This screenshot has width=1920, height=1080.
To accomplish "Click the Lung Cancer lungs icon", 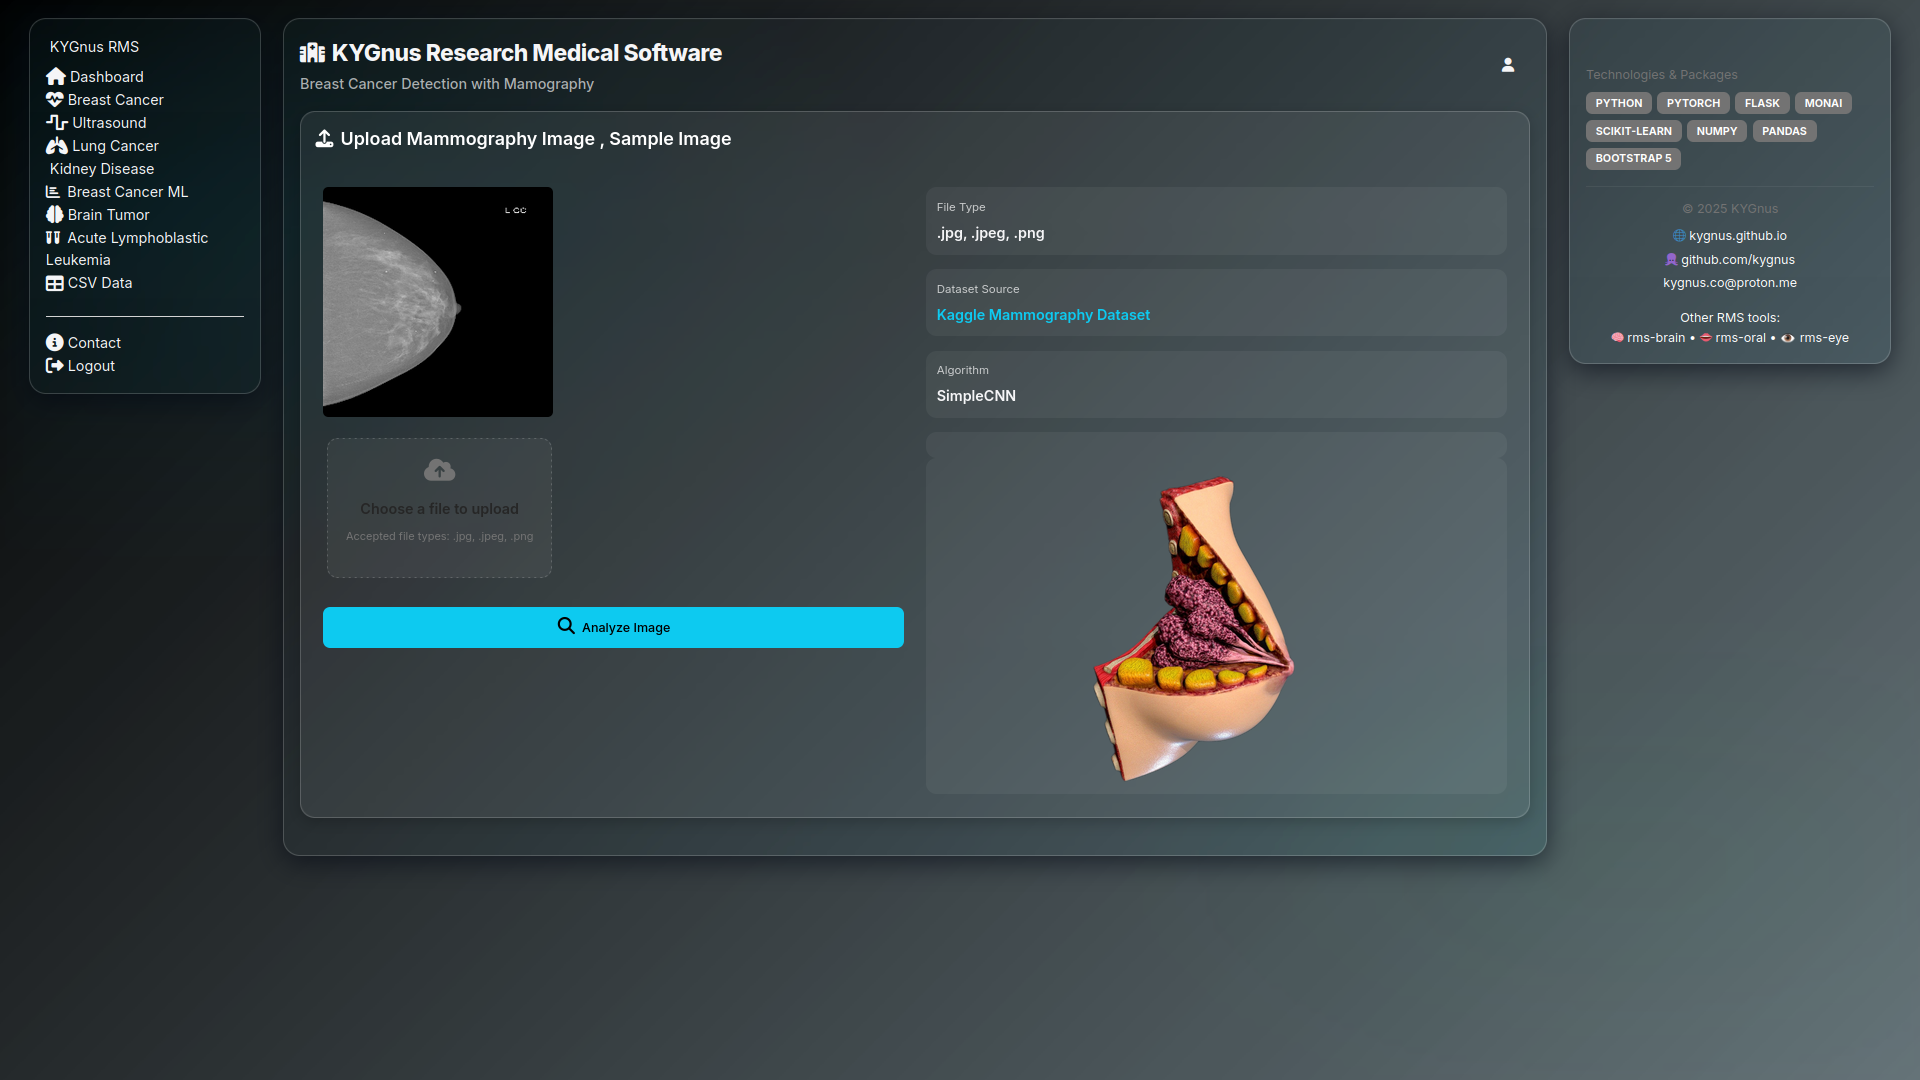I will [57, 146].
